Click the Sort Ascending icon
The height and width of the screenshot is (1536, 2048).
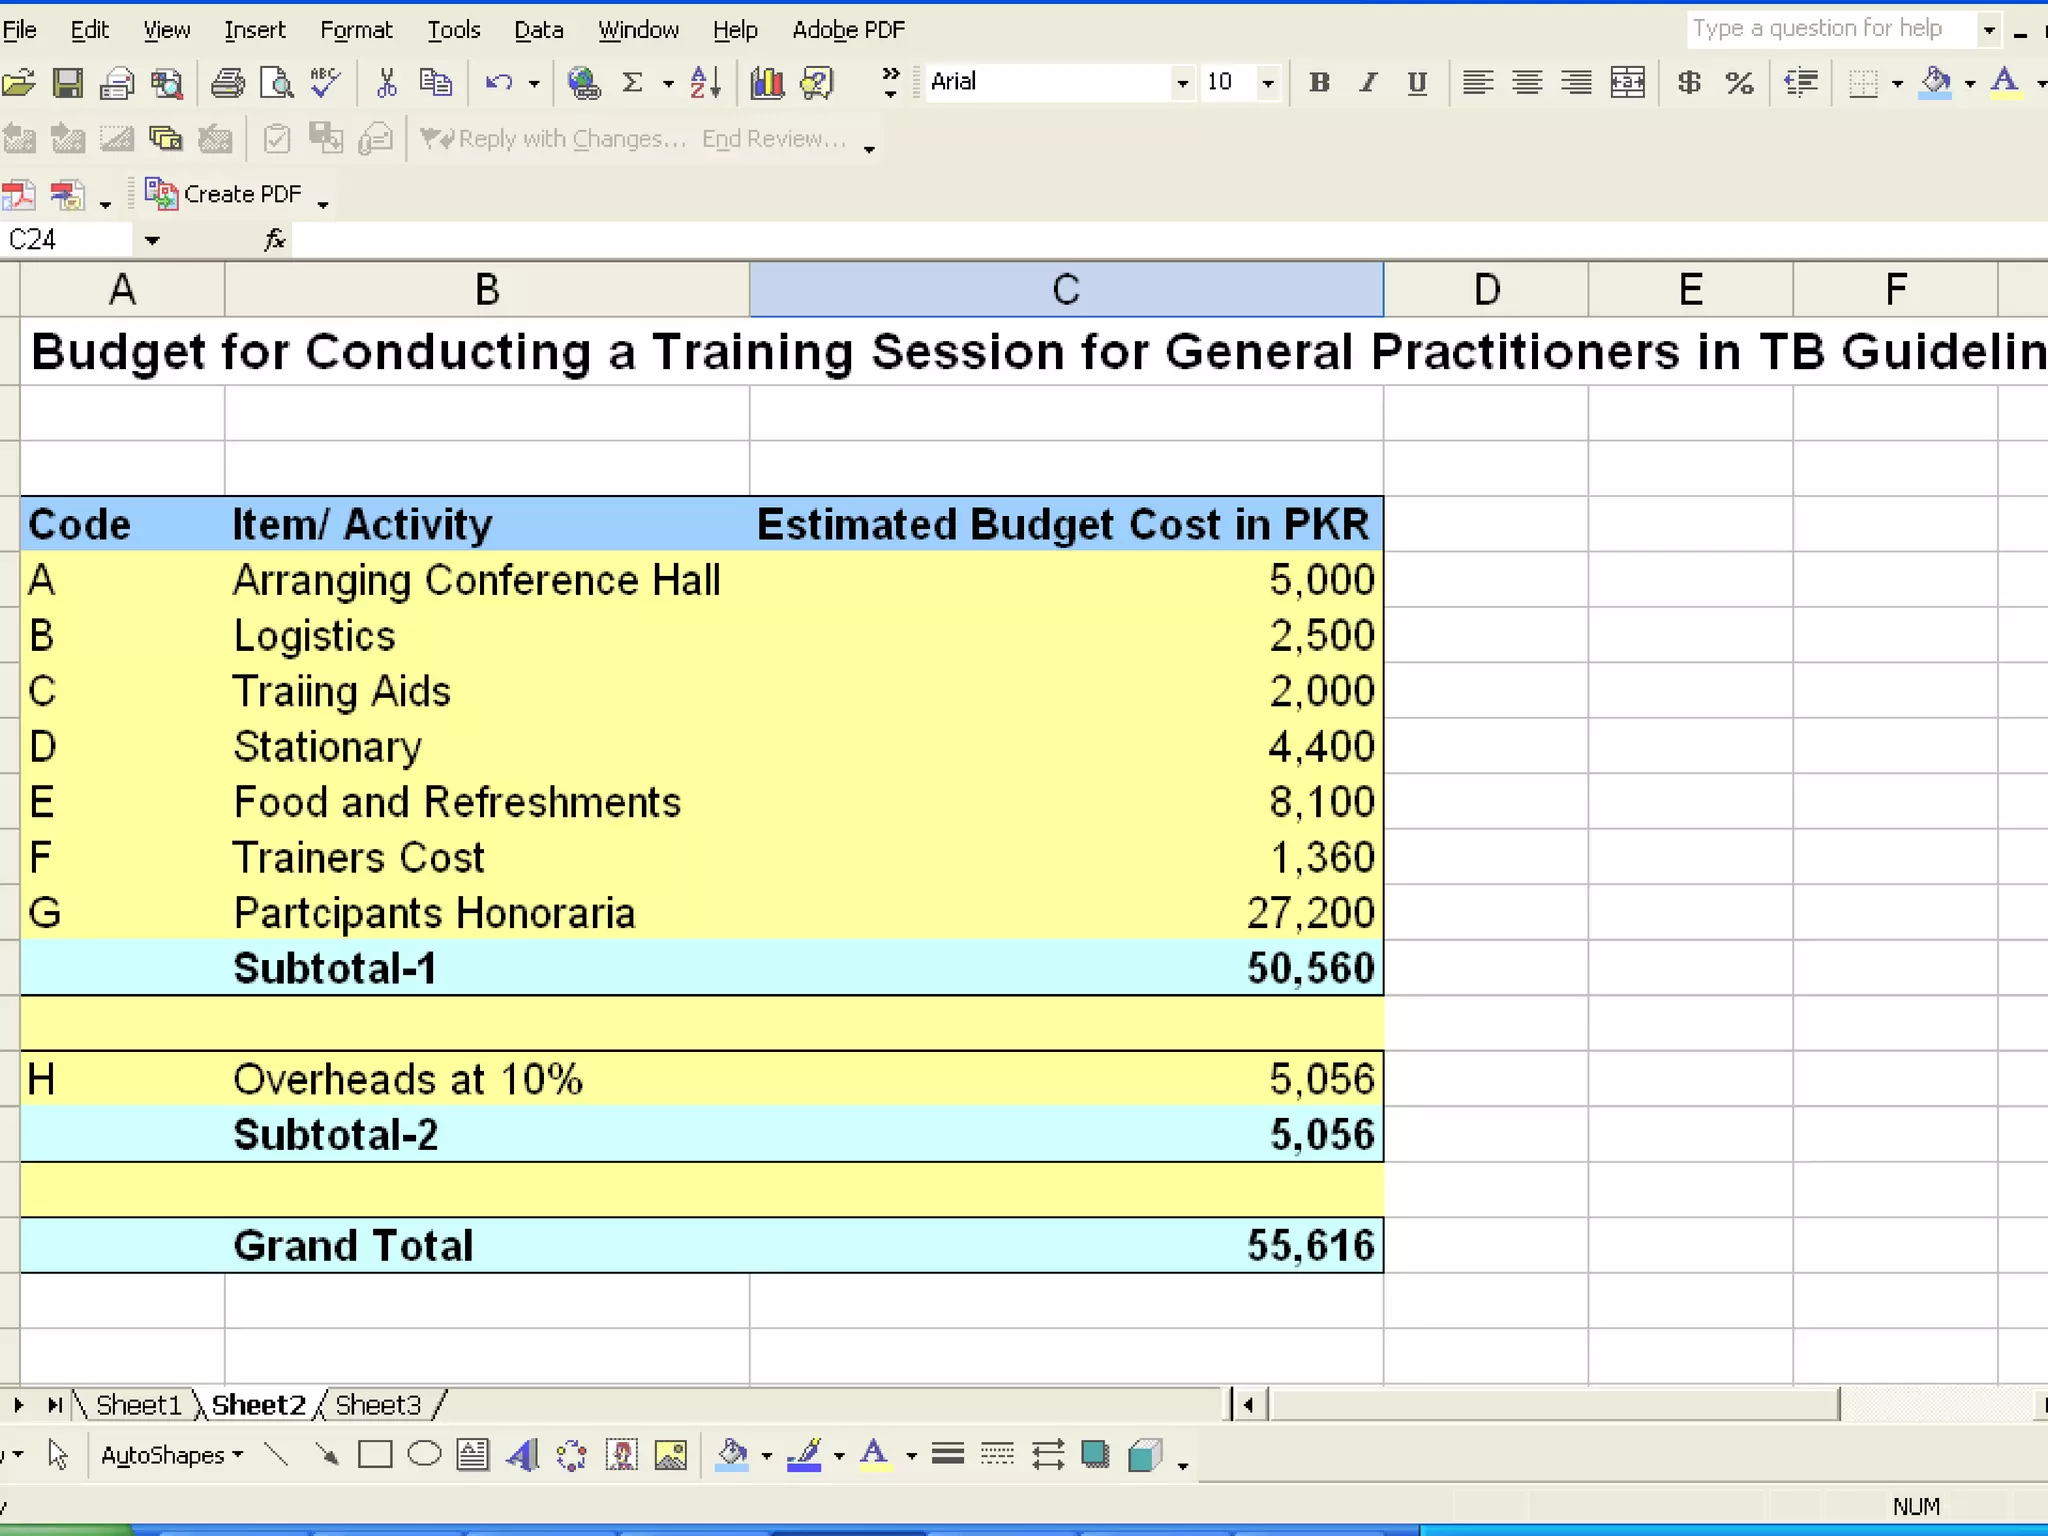tap(705, 82)
